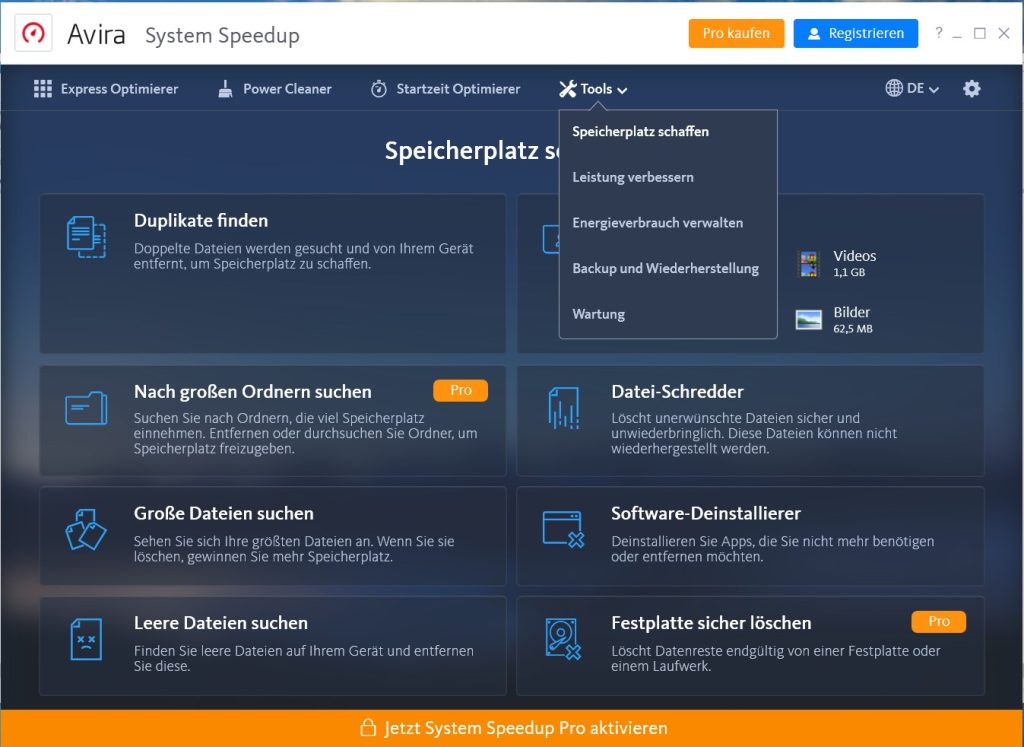
Task: Open Express Optimierer grid icon
Action: (x=42, y=89)
